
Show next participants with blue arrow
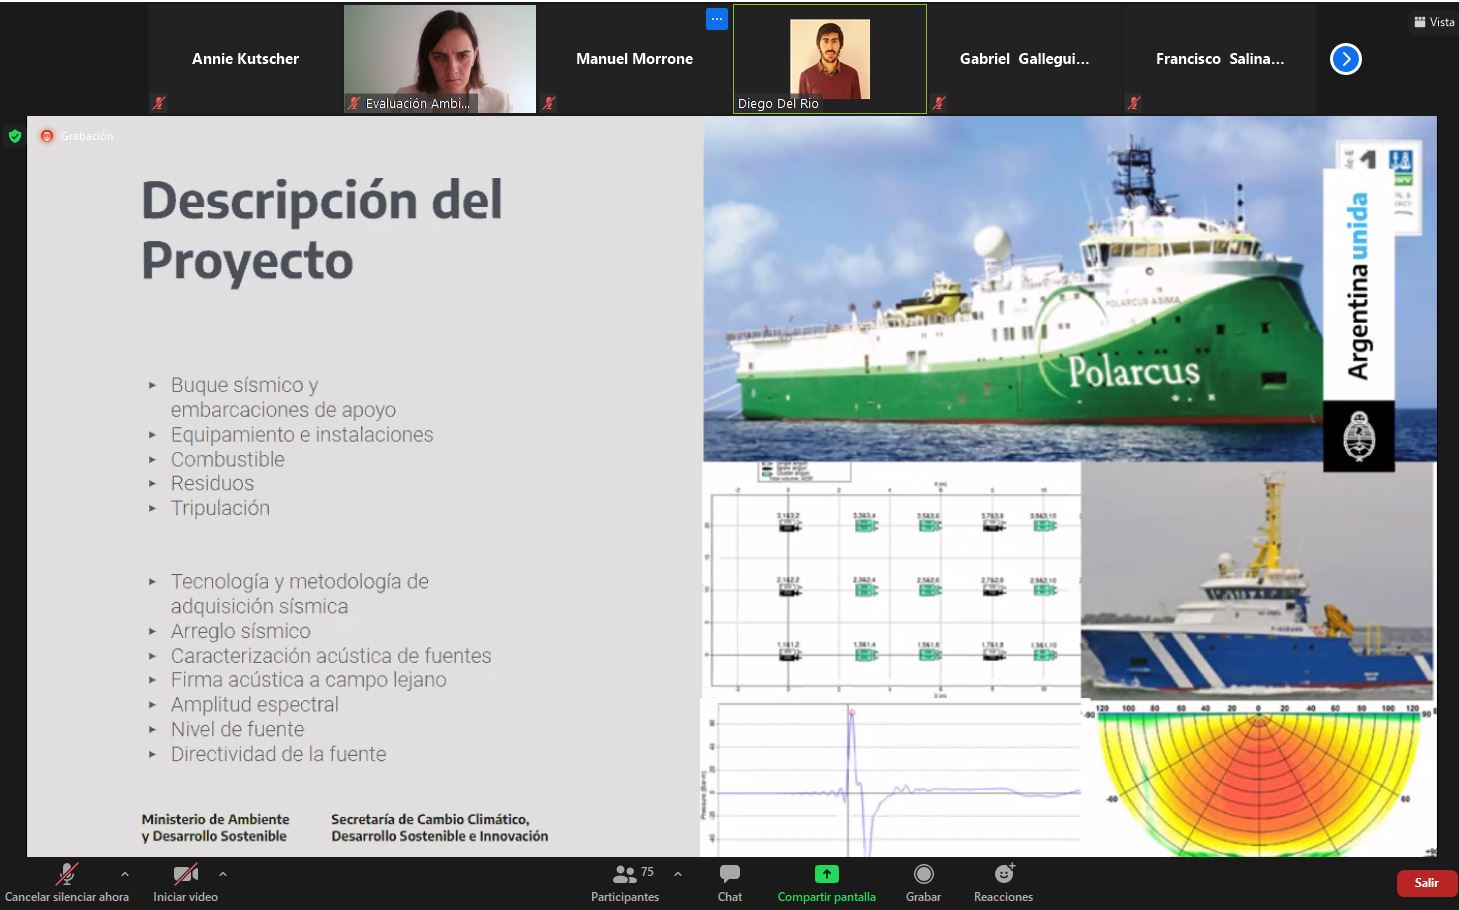click(x=1345, y=59)
